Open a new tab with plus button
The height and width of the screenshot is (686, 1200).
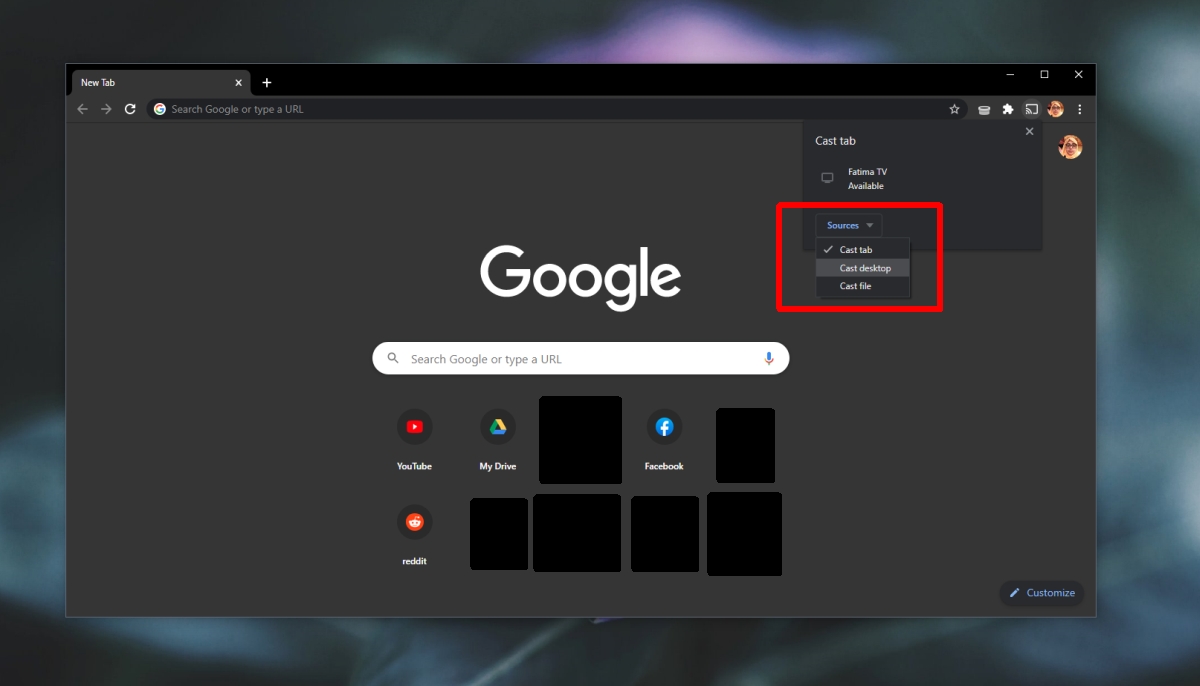point(267,83)
